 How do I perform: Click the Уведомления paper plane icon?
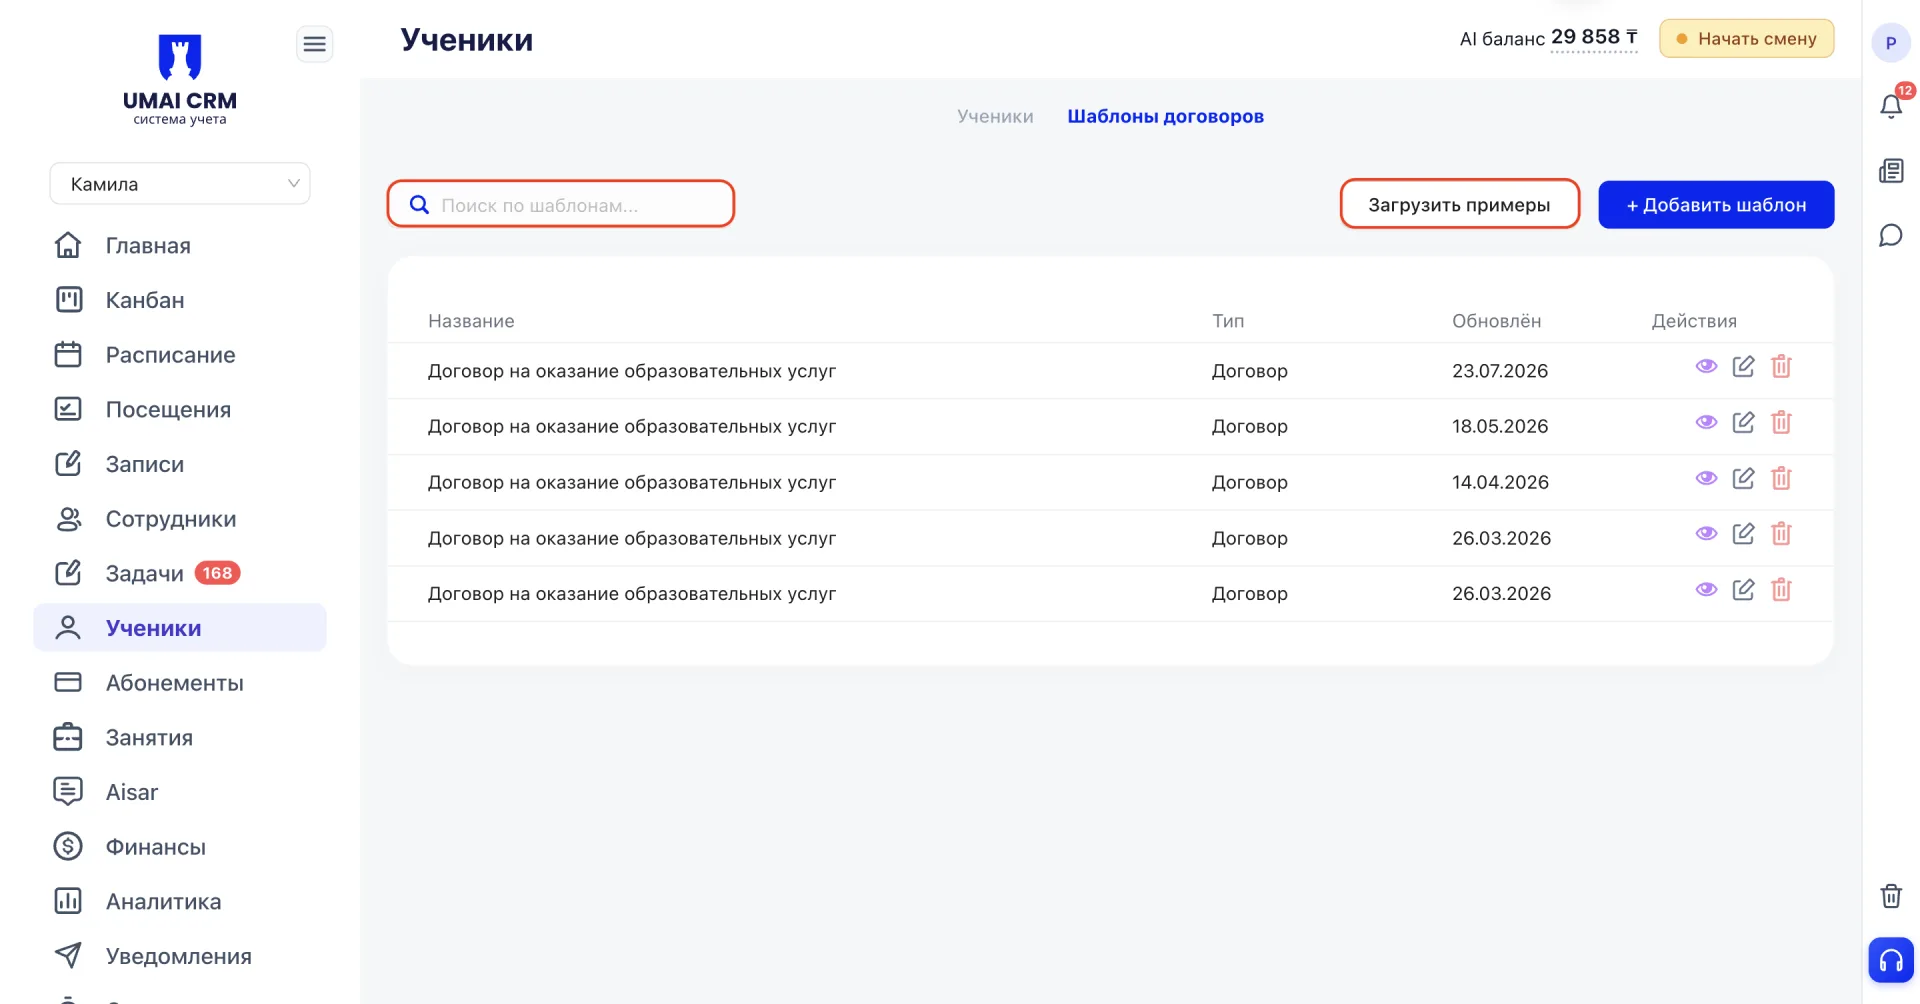coord(68,955)
